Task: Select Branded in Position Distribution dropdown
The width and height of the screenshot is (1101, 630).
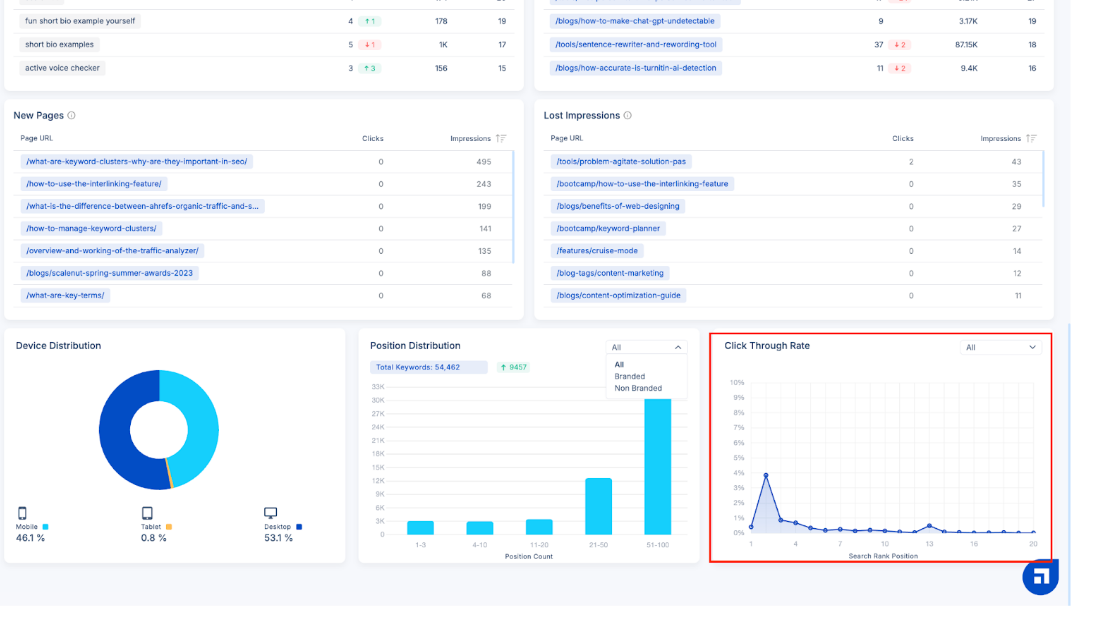Action: coord(630,377)
